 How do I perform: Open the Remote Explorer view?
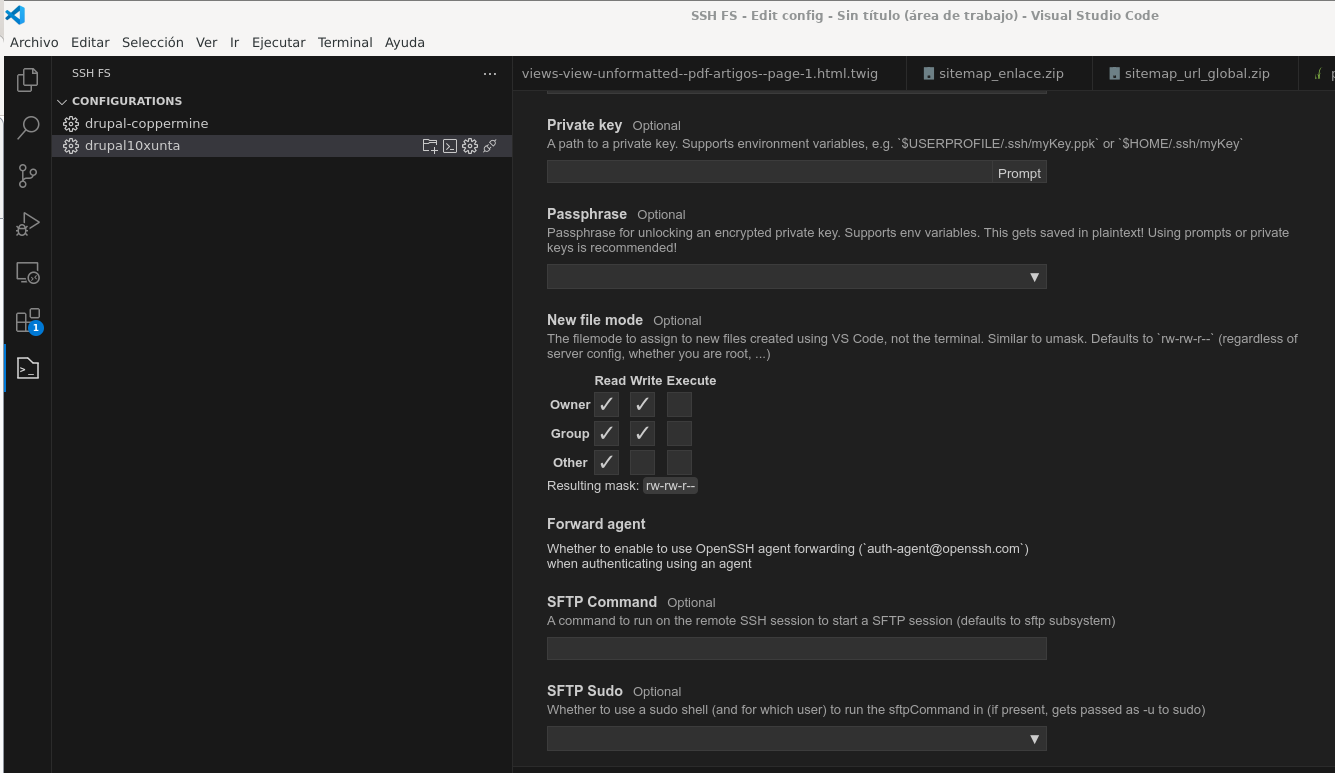pos(28,273)
